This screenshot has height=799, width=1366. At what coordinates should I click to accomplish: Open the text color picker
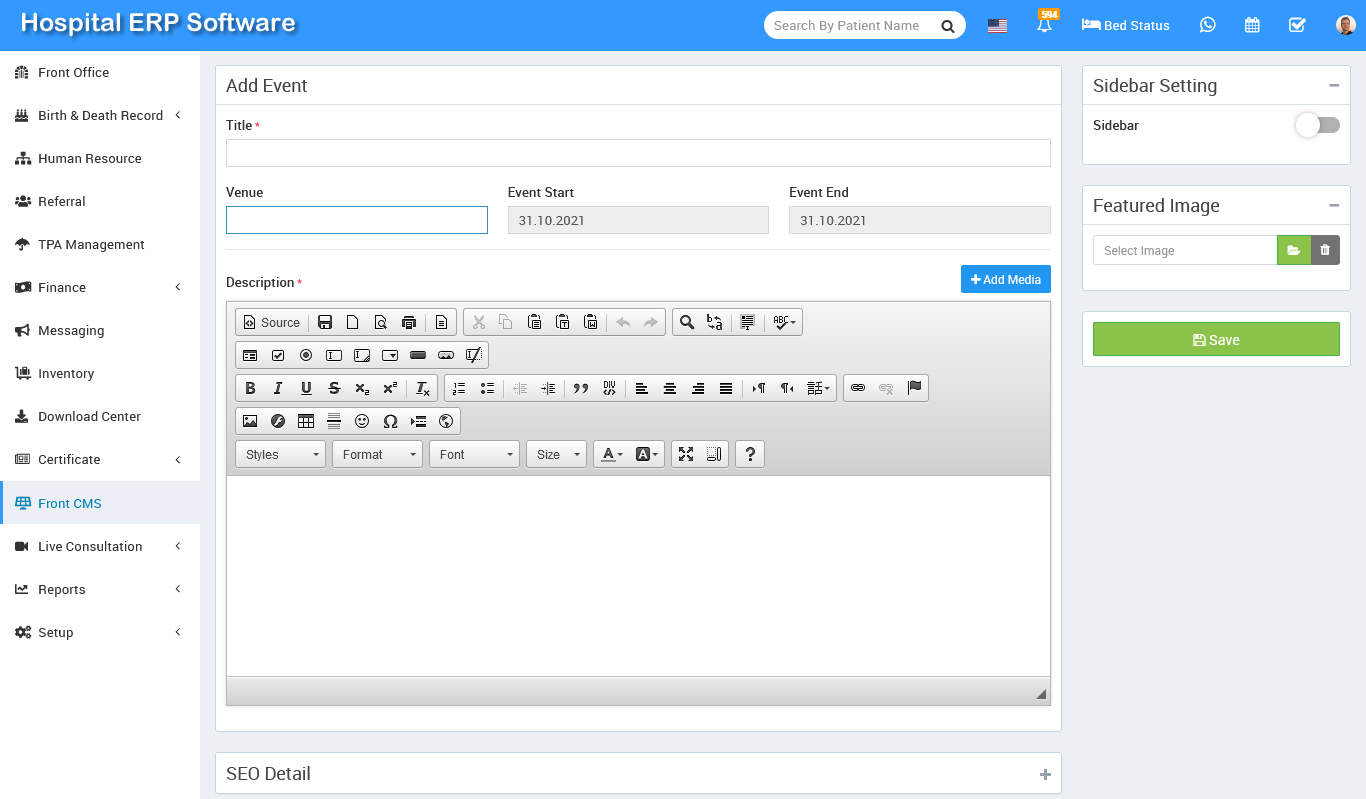pyautogui.click(x=612, y=454)
